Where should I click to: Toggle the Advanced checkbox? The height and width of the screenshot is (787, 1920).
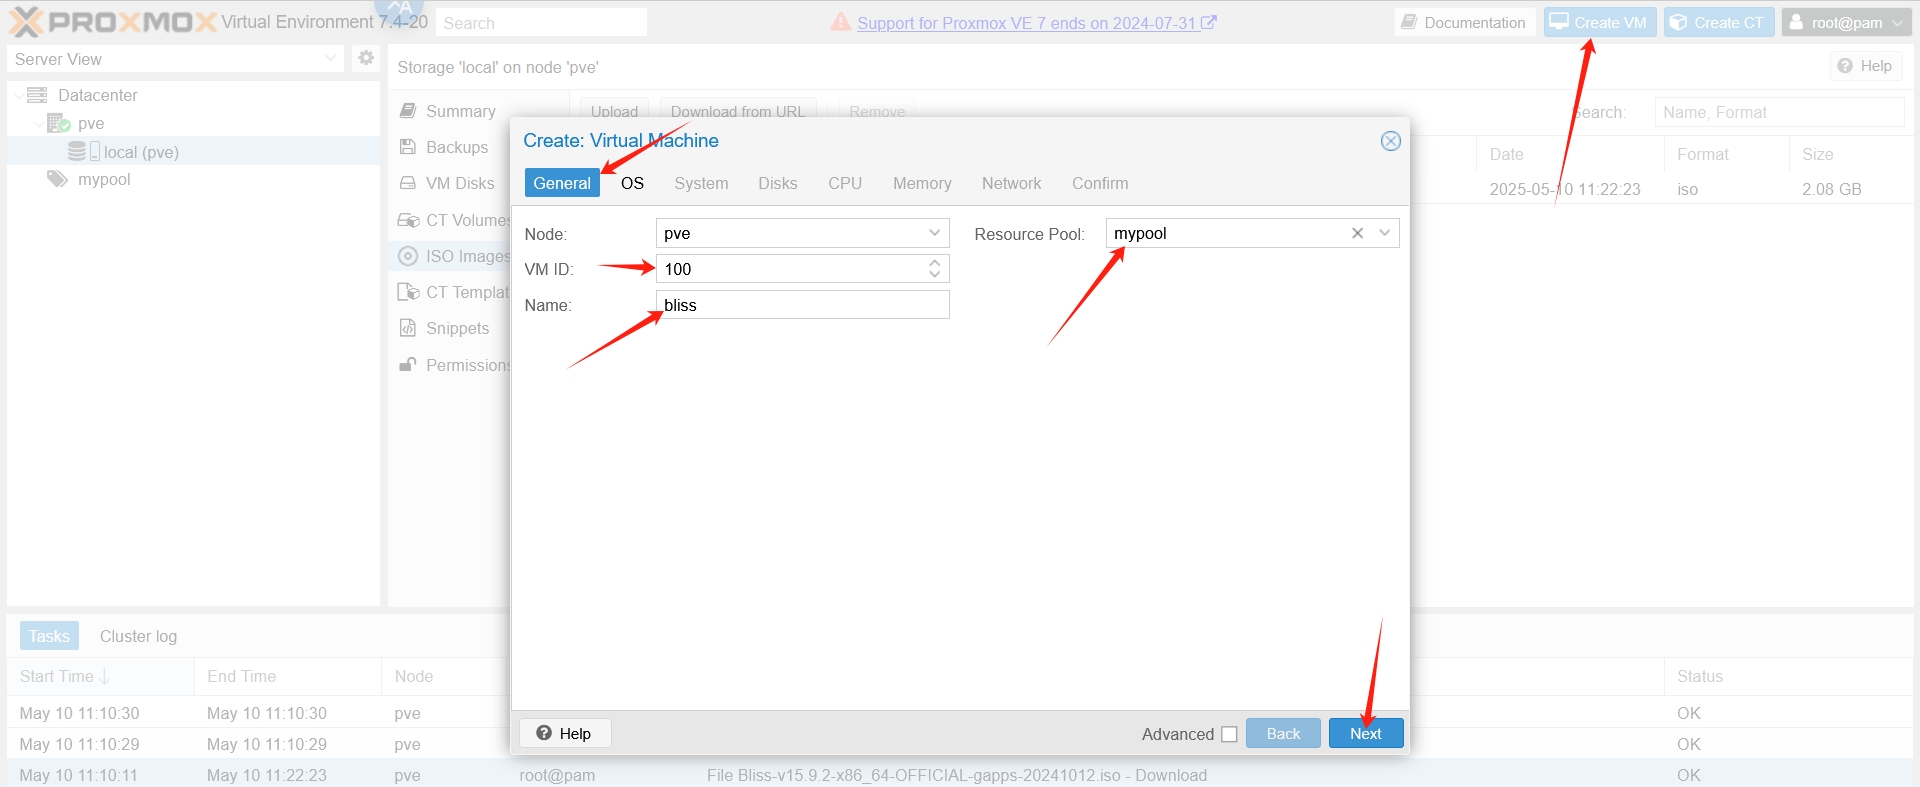click(1229, 734)
